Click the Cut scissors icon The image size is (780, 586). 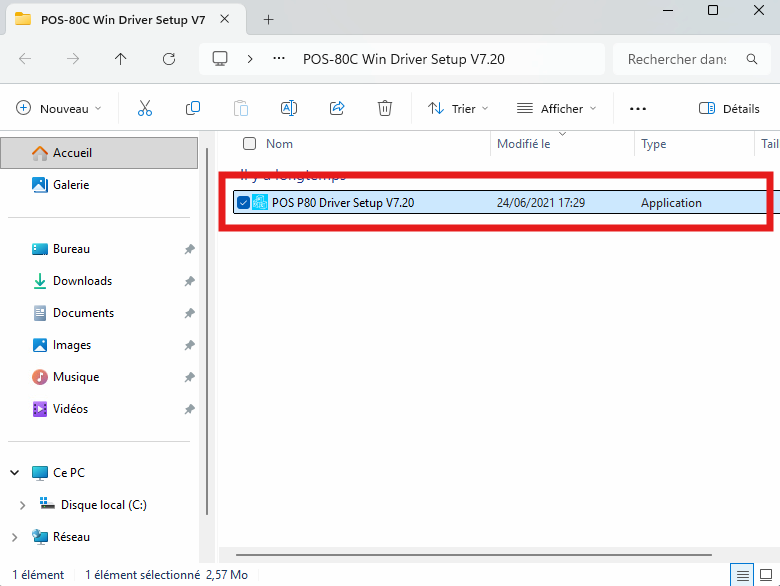point(145,108)
